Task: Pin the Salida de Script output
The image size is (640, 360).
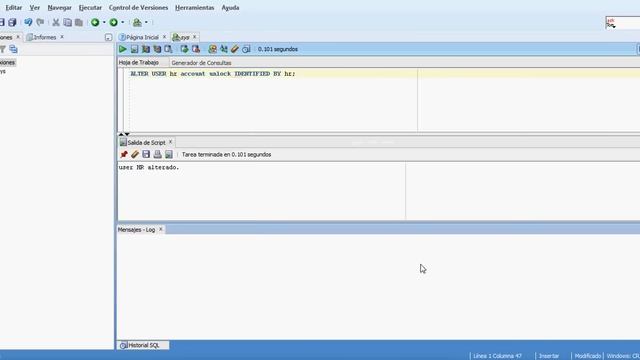Action: click(x=124, y=154)
